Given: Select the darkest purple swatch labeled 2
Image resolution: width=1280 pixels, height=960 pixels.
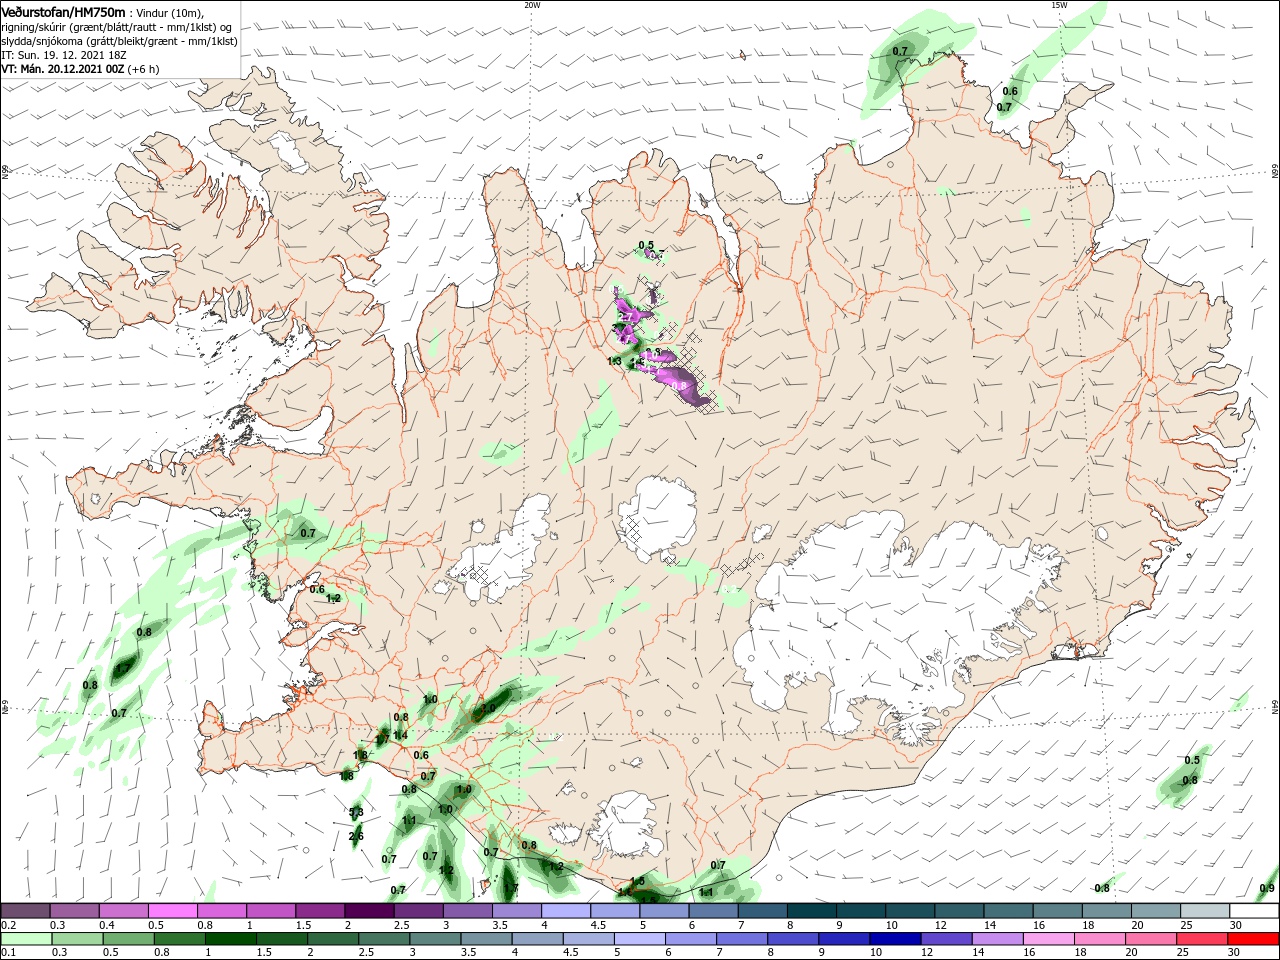Looking at the screenshot, I should click(369, 911).
